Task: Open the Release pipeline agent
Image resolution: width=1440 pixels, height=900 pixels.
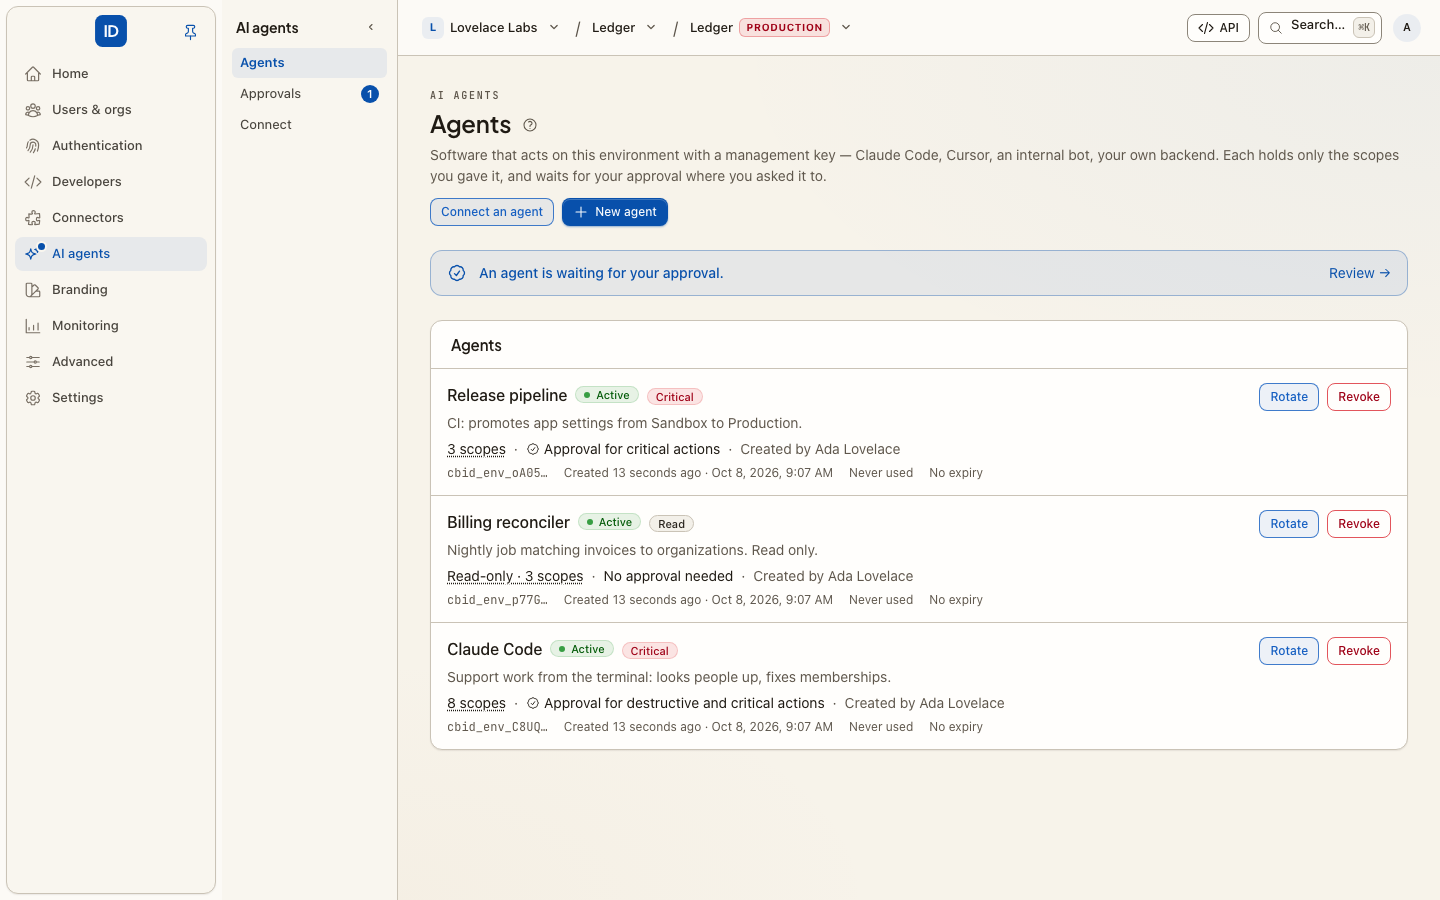Action: coord(507,396)
